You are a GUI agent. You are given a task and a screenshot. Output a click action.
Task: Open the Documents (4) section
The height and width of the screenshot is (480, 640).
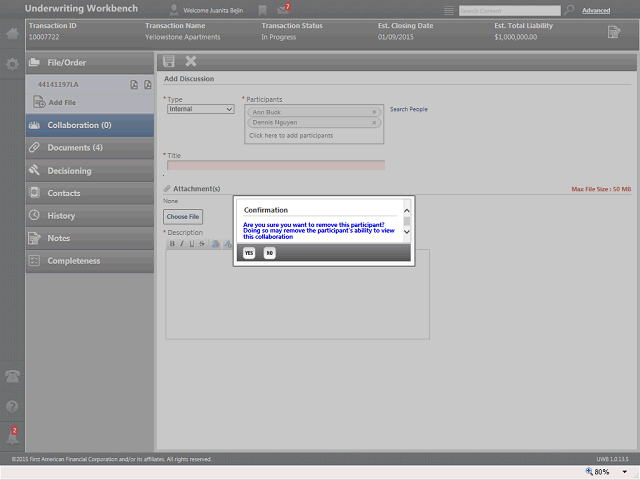tap(90, 147)
